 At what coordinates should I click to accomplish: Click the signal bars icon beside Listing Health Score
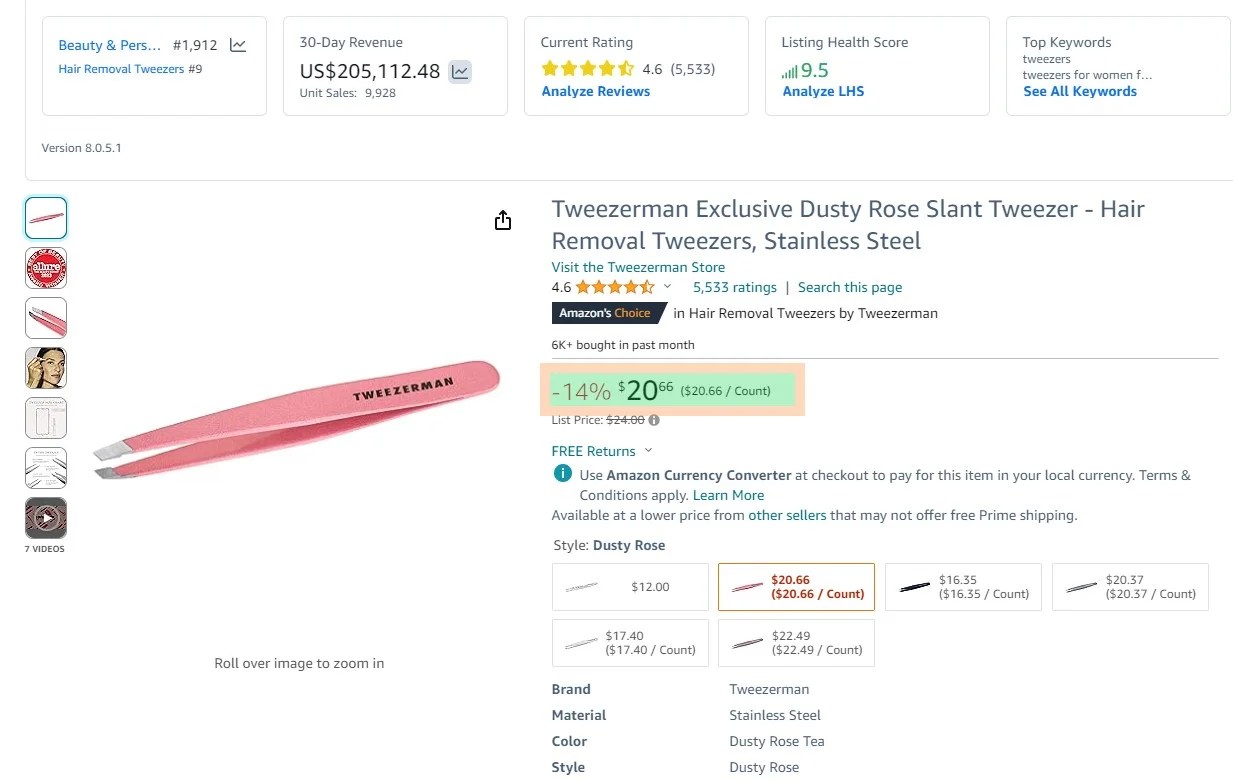pyautogui.click(x=789, y=70)
